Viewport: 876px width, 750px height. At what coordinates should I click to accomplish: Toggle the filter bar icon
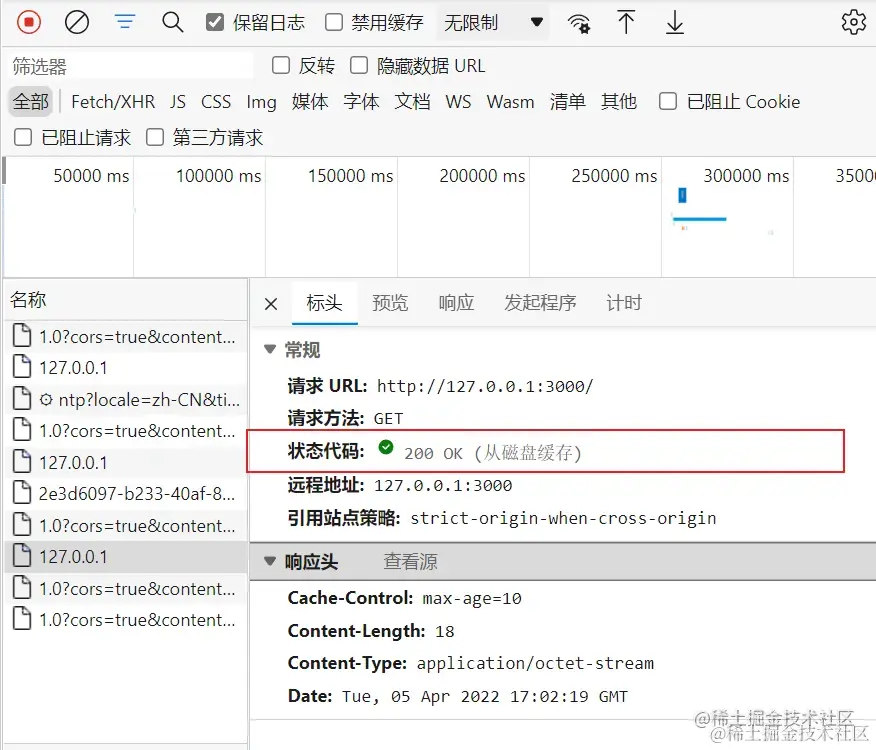tap(125, 23)
